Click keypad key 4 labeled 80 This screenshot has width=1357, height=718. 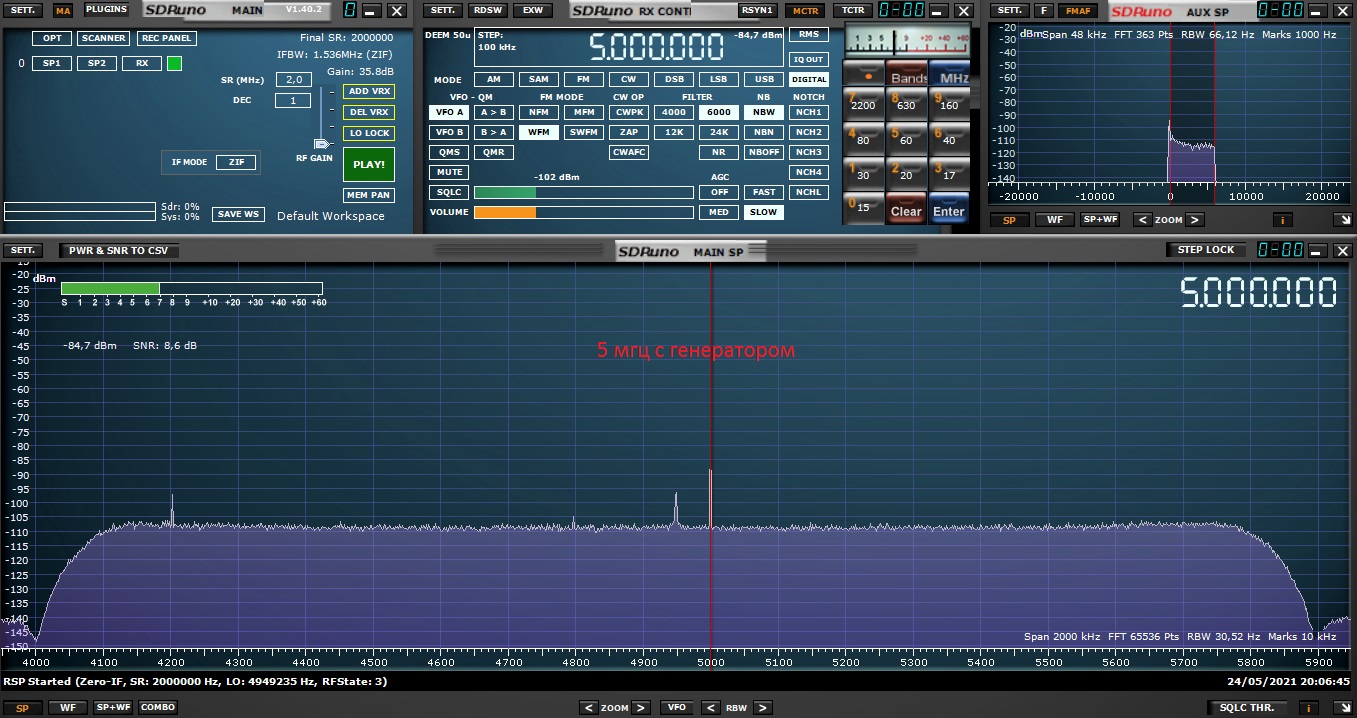tap(863, 137)
